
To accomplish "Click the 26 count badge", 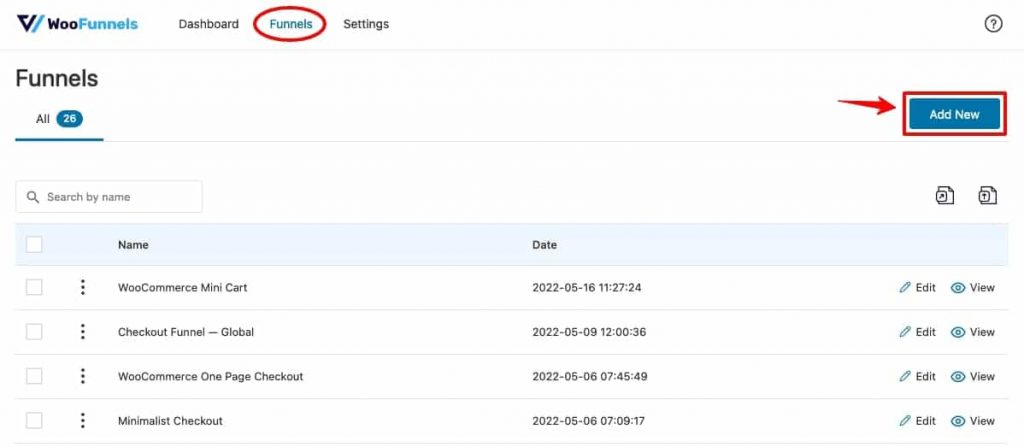I will (69, 119).
